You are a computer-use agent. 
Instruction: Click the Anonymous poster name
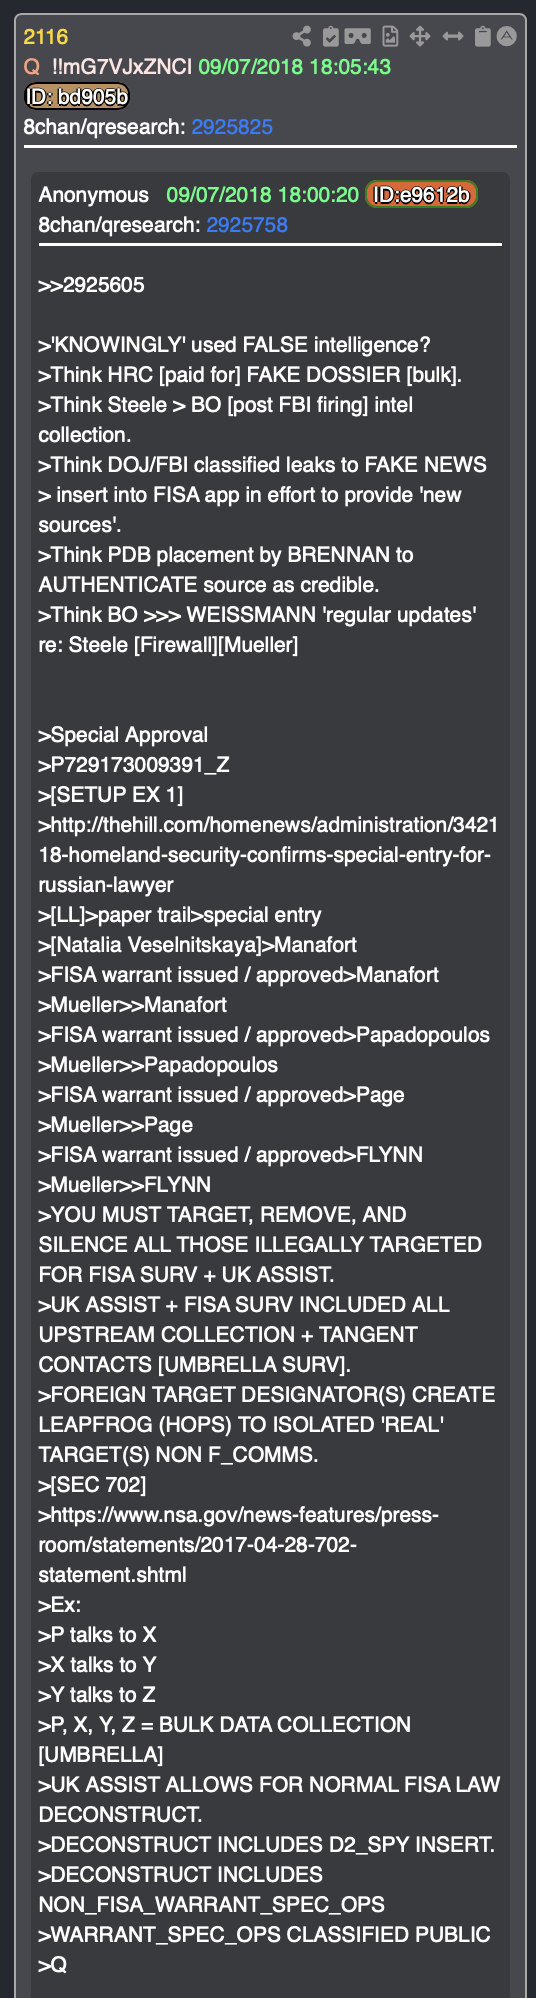pos(93,195)
